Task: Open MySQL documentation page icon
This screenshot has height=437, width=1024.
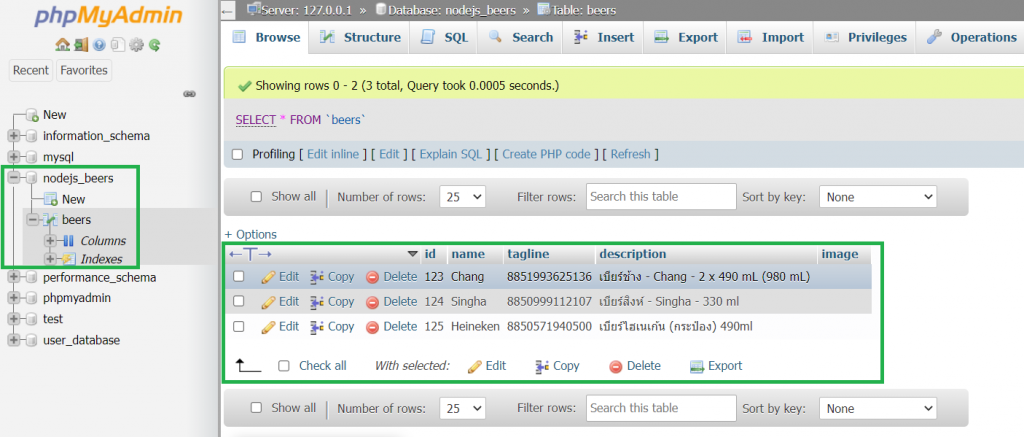Action: pyautogui.click(x=118, y=45)
